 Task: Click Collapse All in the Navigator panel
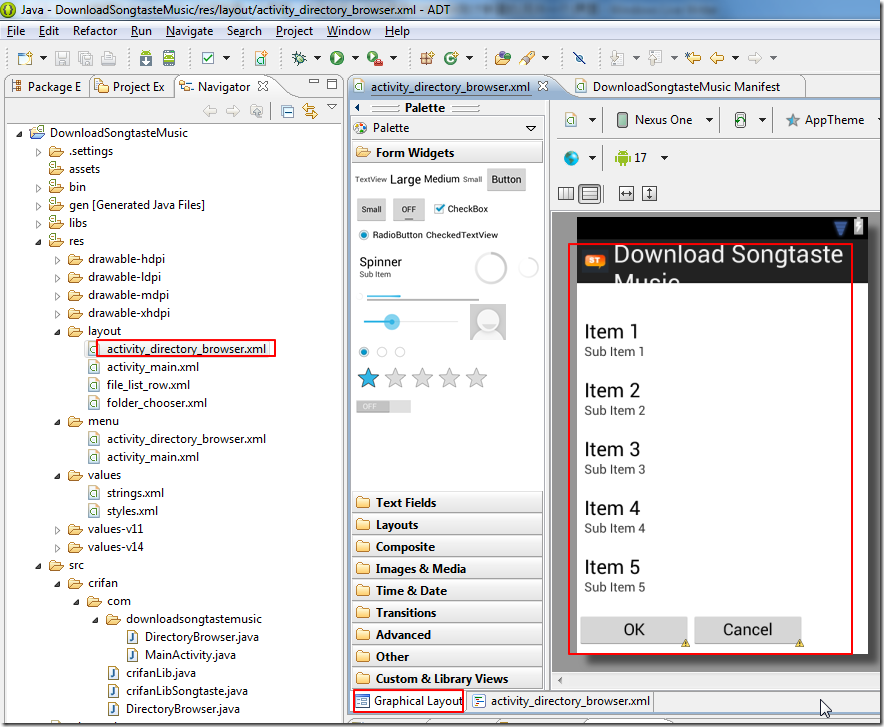(x=287, y=111)
